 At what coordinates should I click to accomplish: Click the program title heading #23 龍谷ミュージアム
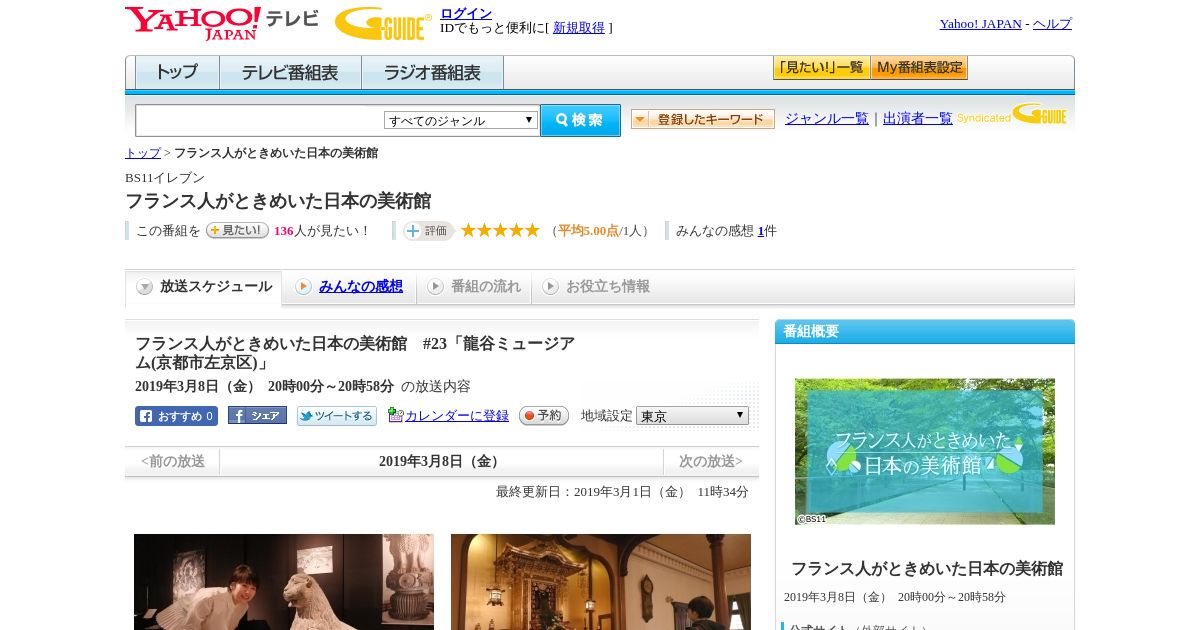click(x=355, y=353)
